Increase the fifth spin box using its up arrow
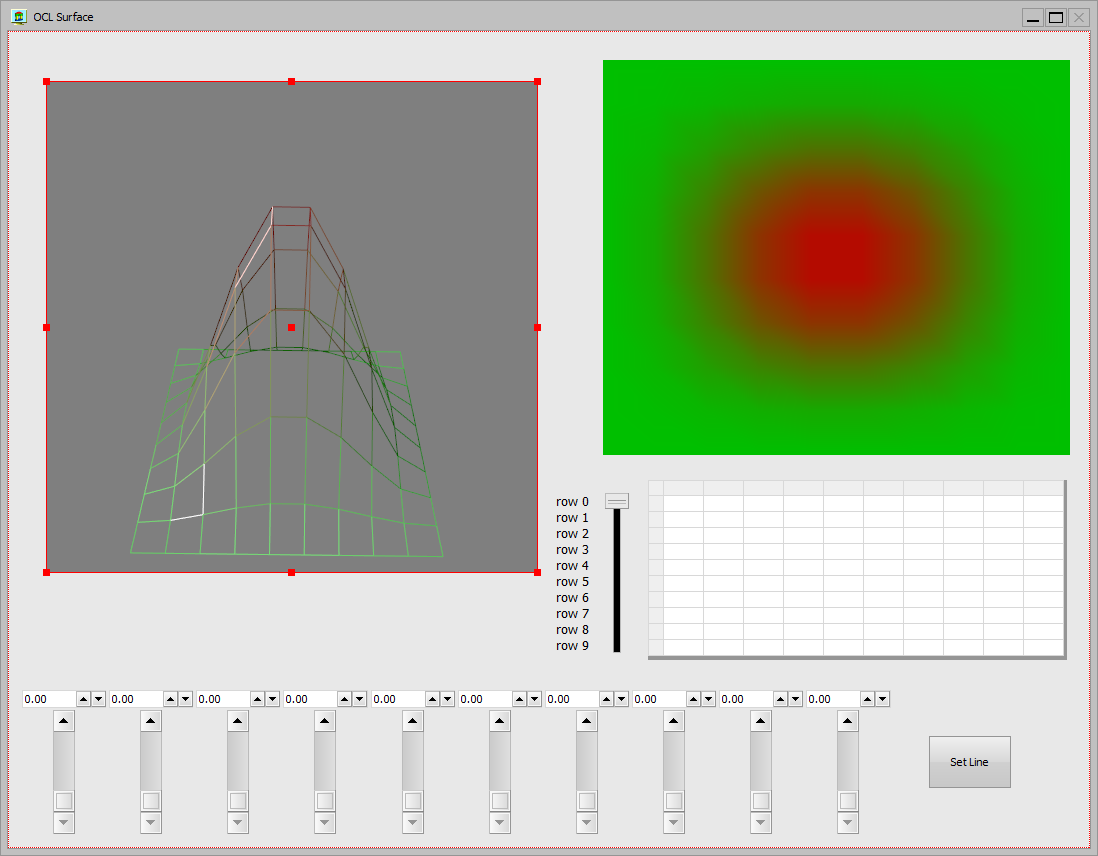This screenshot has height=856, width=1098. tap(432, 699)
